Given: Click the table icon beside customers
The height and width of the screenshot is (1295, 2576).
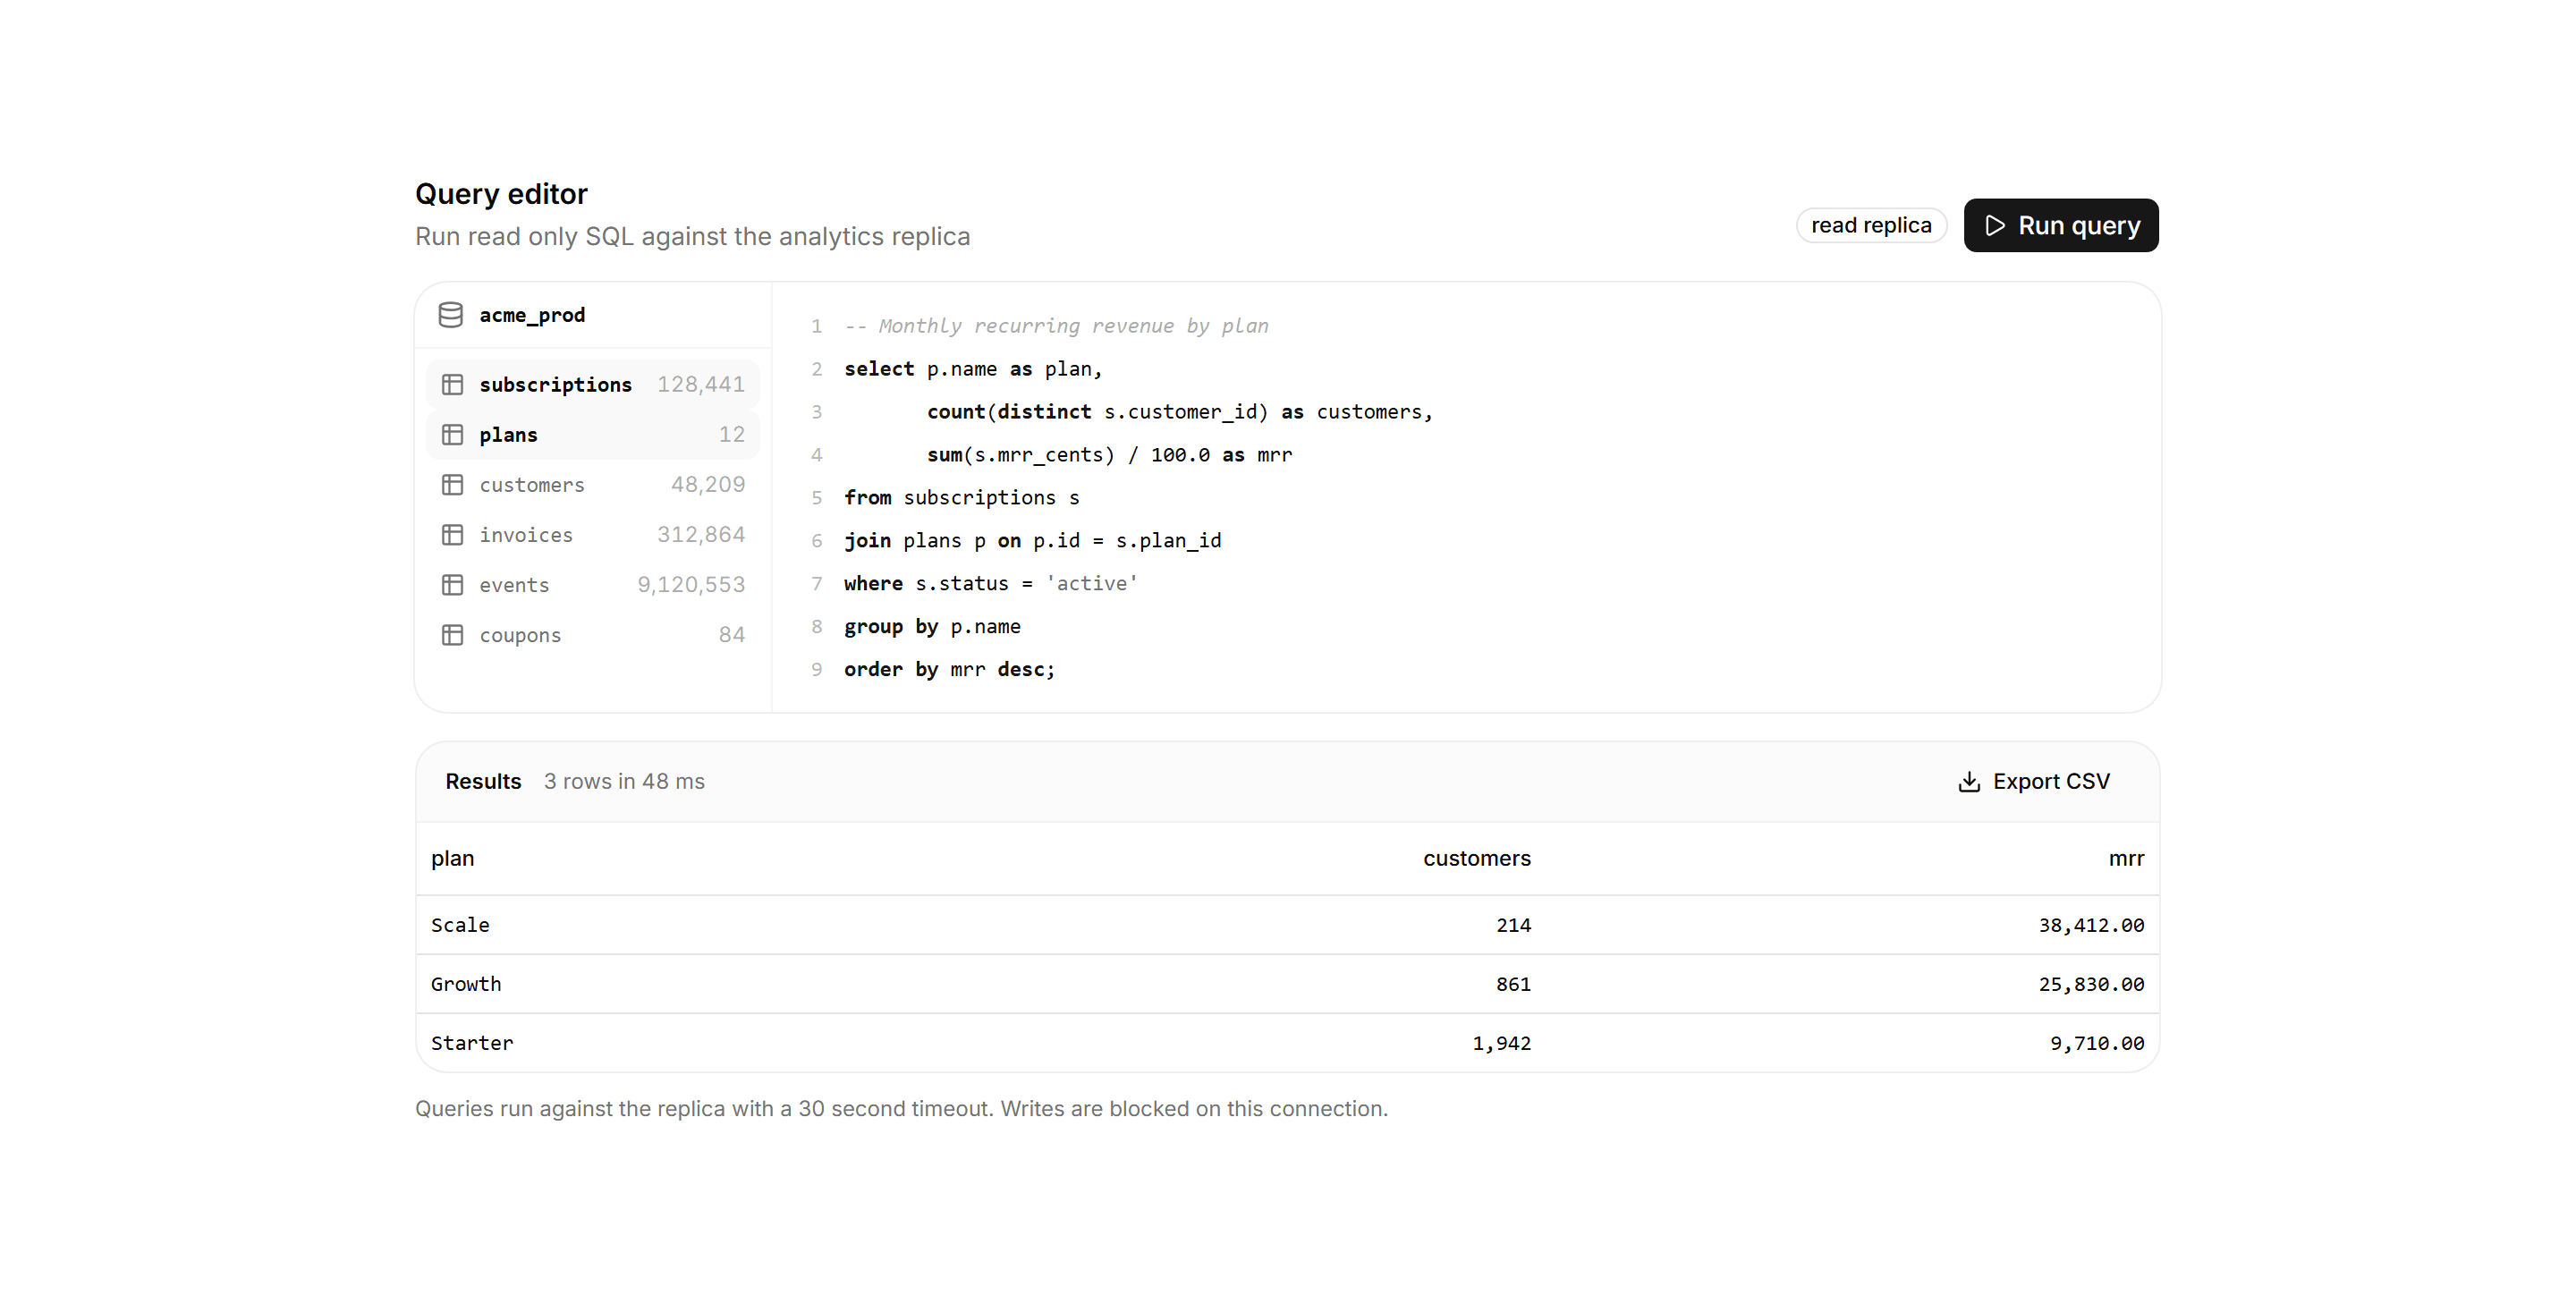Looking at the screenshot, I should click(x=452, y=485).
